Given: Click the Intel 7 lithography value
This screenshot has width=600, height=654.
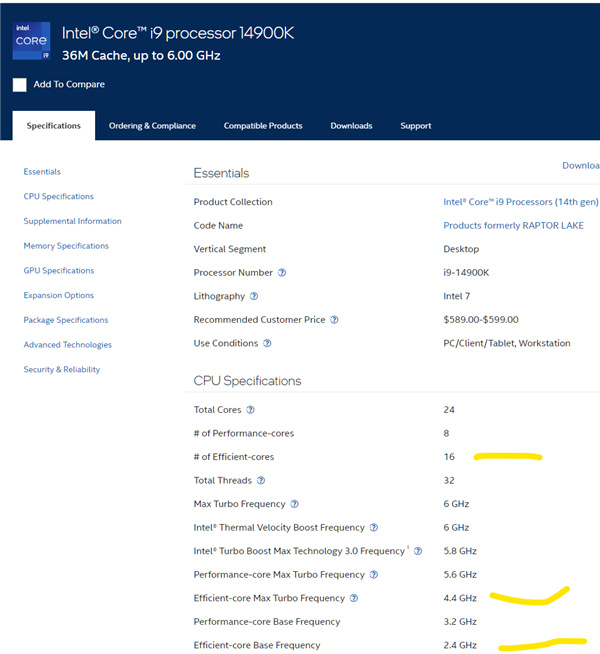Looking at the screenshot, I should (x=457, y=296).
